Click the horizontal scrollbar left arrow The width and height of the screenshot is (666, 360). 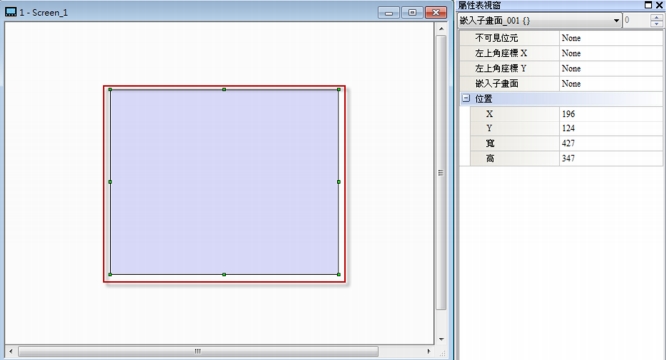[11, 352]
